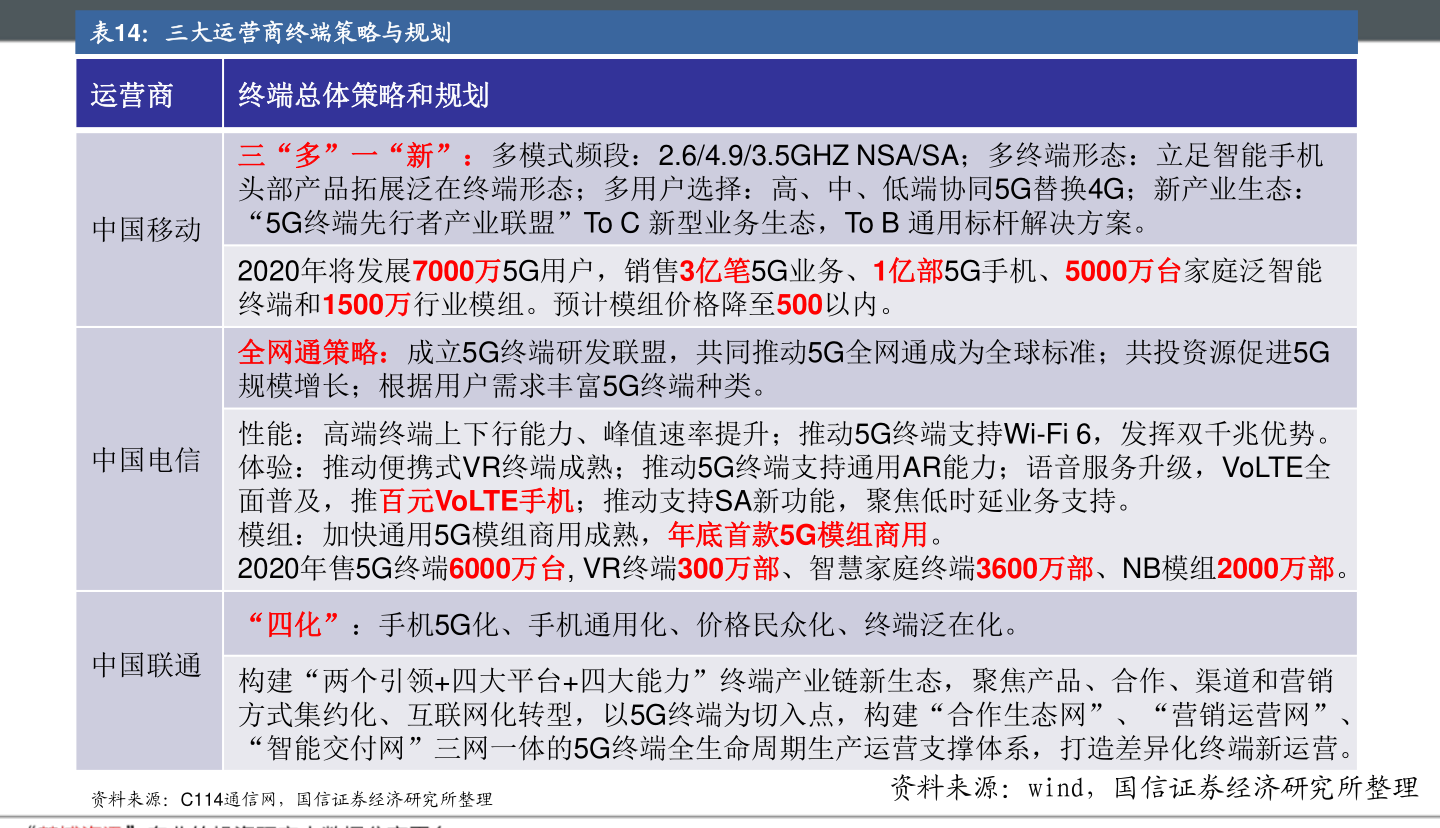Screen dimensions: 1440x828
Task: Click the red 3亿笔 figure
Action: (714, 272)
